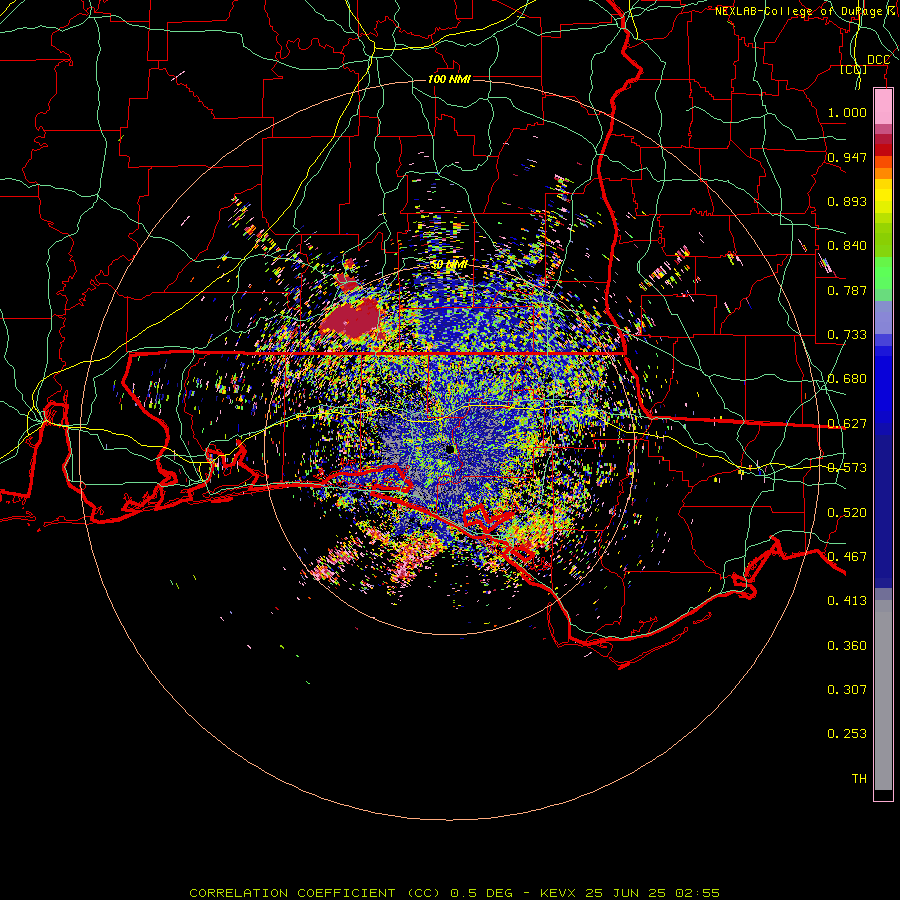Click the 0.787 legend value

847,290
